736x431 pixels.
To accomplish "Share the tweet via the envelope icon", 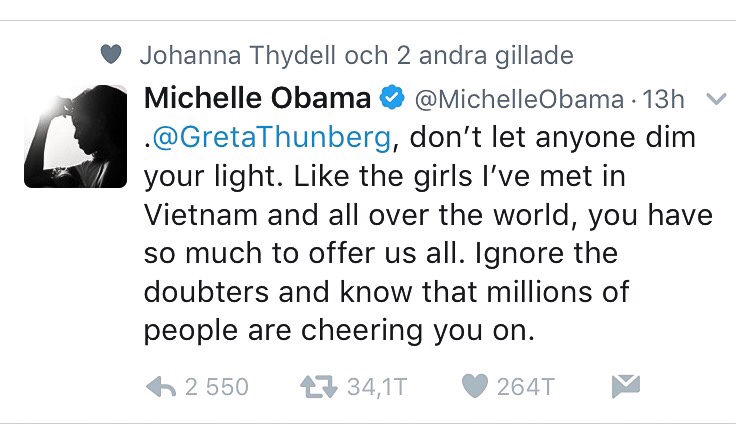I will pos(624,386).
